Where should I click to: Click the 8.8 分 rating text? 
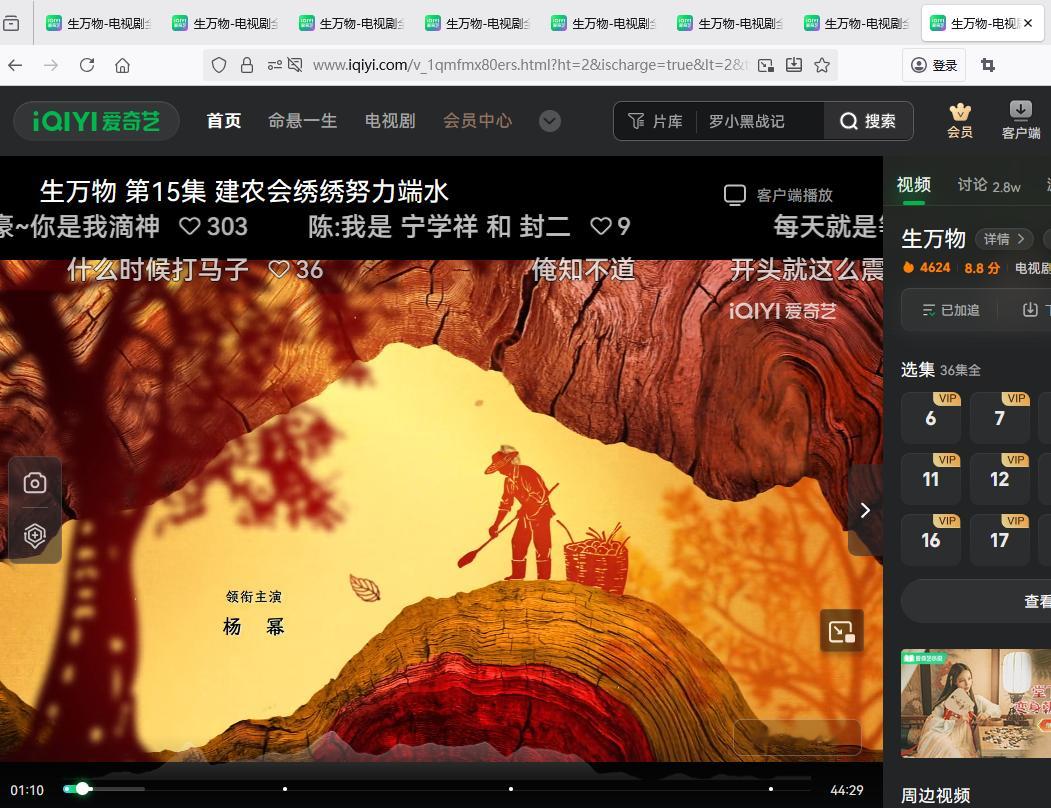(x=982, y=268)
